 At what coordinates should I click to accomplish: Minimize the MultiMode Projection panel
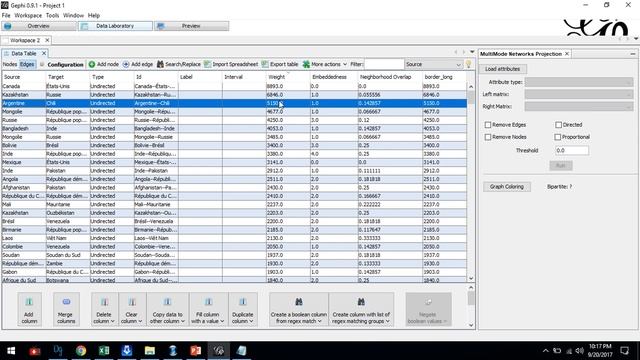[x=633, y=54]
